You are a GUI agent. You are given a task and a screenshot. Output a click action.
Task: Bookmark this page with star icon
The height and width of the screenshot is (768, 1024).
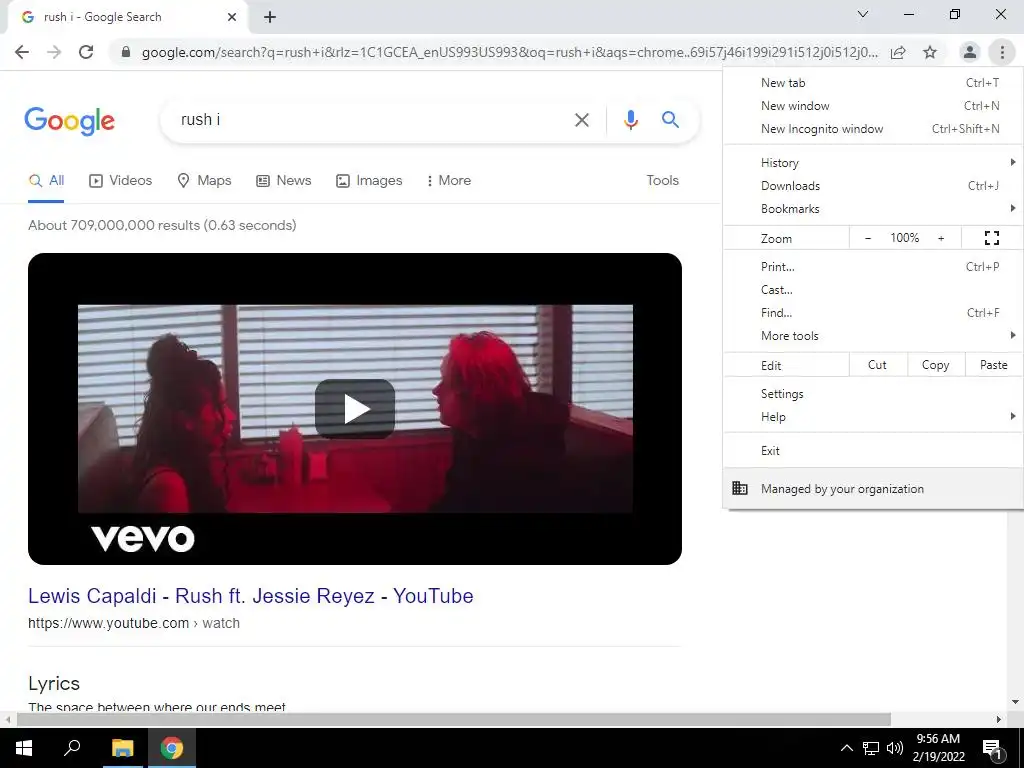pyautogui.click(x=930, y=52)
